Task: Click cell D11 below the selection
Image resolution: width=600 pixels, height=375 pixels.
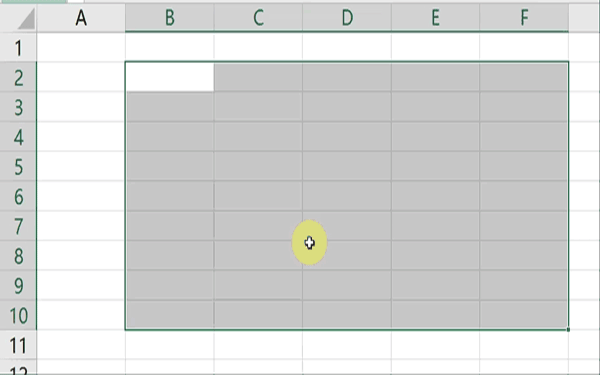Action: click(x=347, y=344)
